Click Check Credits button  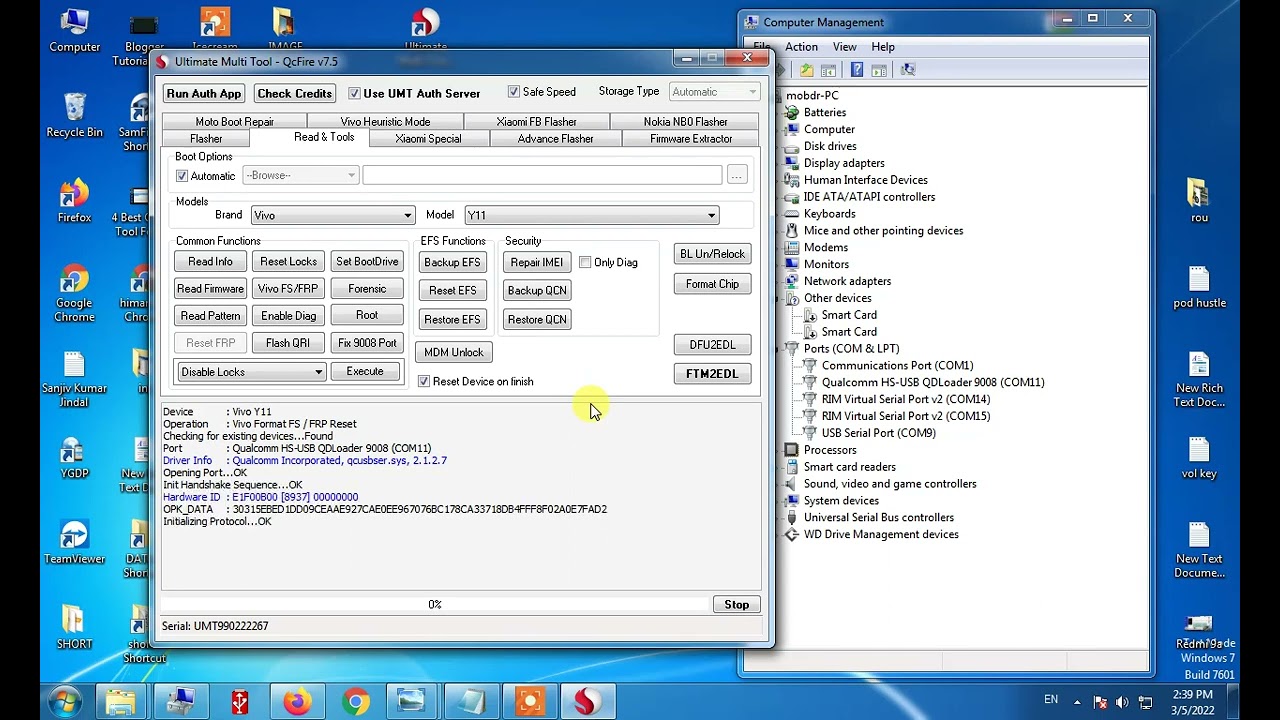294,93
